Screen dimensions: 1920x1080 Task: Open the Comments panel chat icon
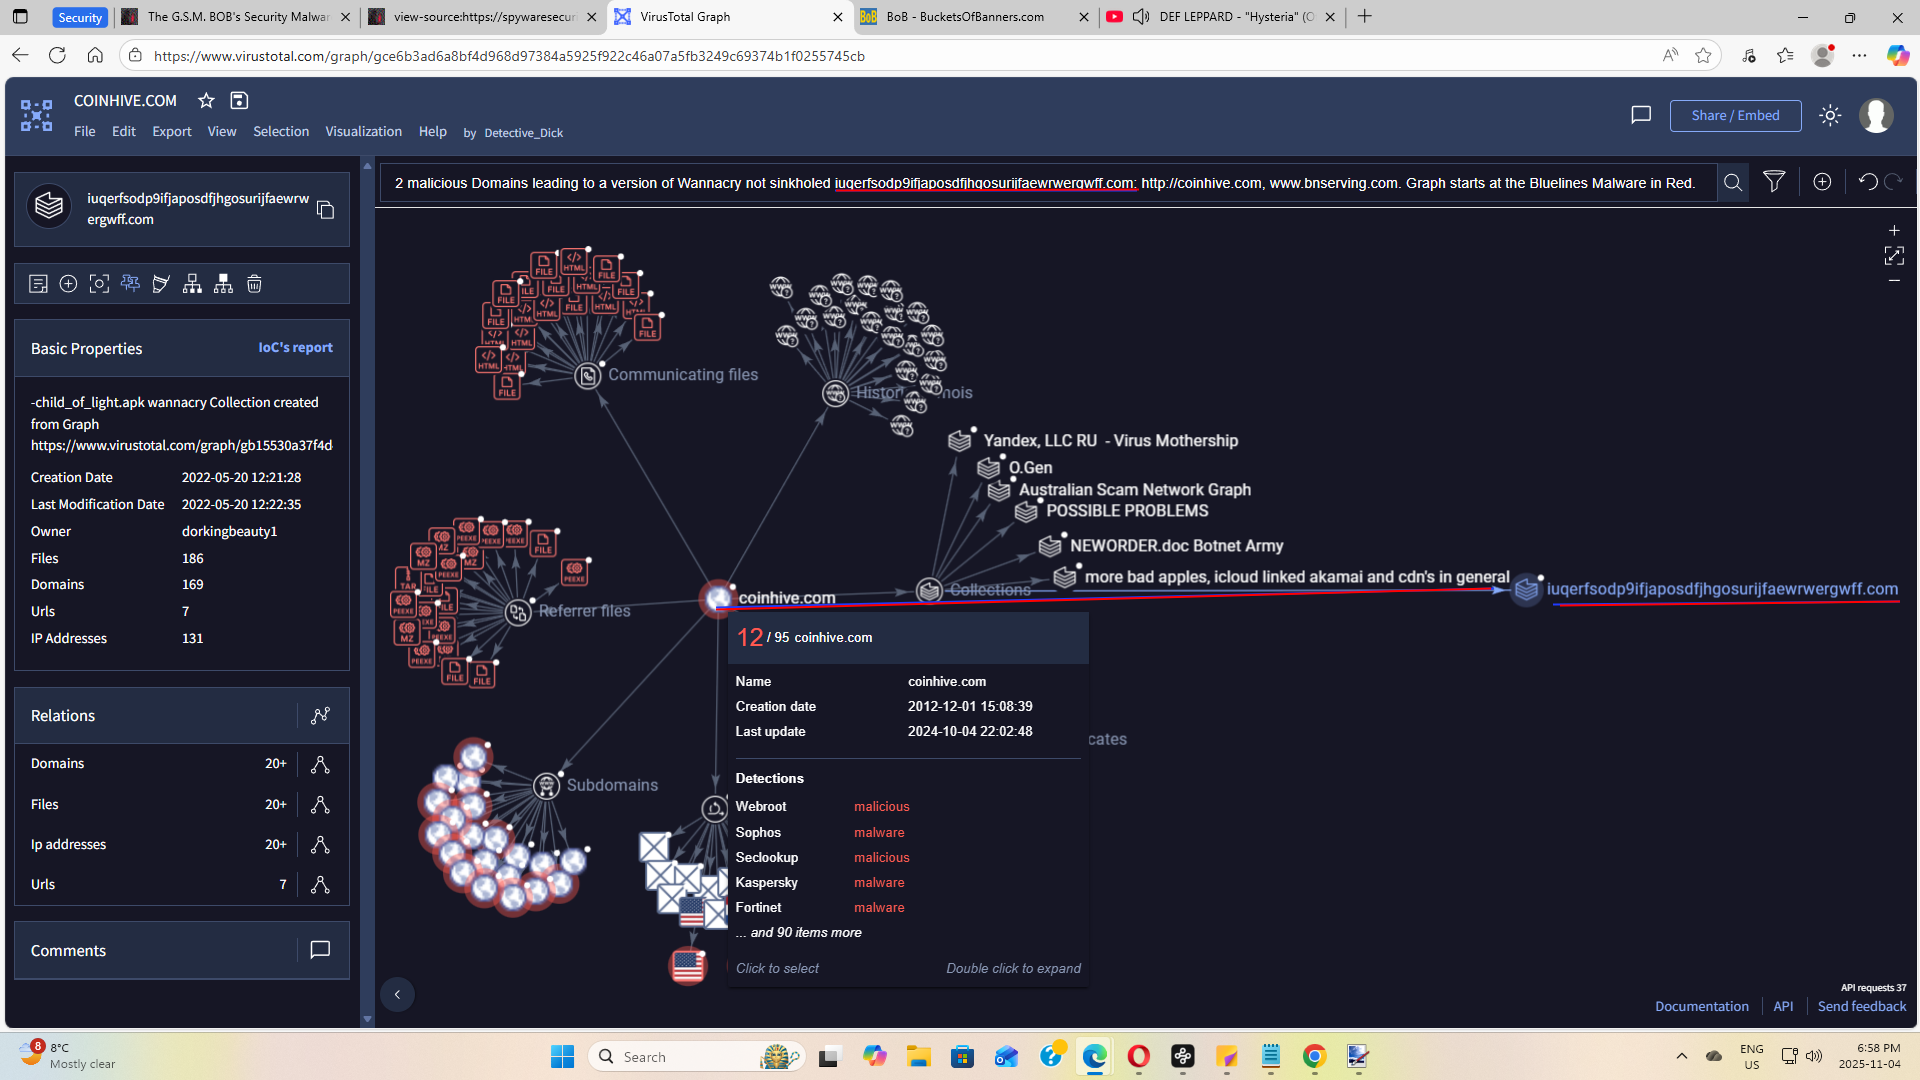(320, 950)
